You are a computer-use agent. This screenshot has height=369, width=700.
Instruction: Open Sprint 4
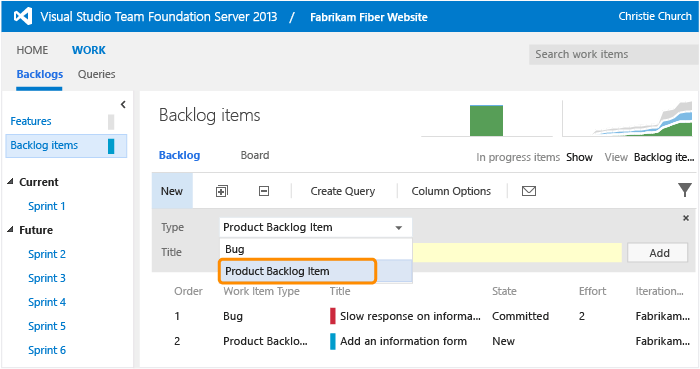pos(47,302)
